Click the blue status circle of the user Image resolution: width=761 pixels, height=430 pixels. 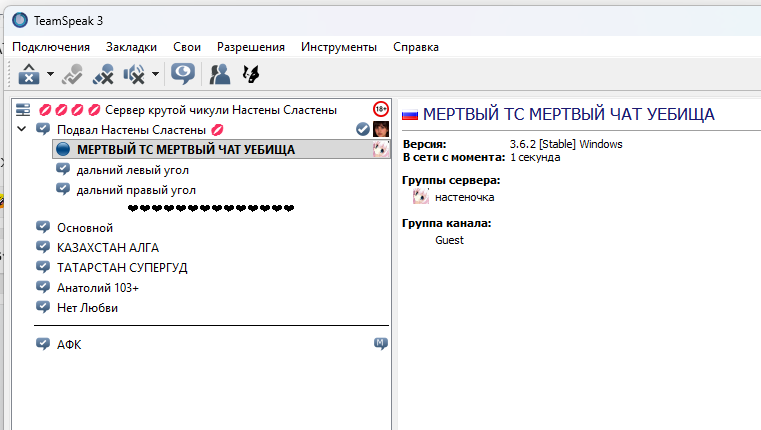(63, 149)
